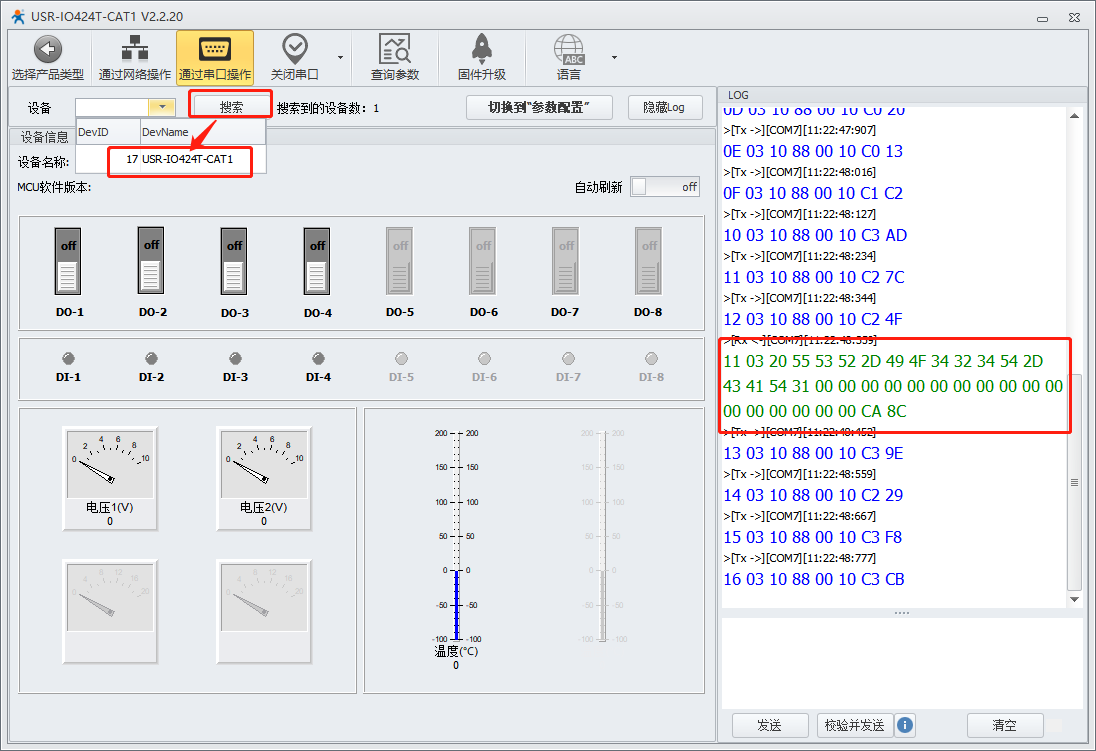Select device 17 USR-IO424T-CAT1 from list
This screenshot has height=751, width=1096.
(171, 159)
